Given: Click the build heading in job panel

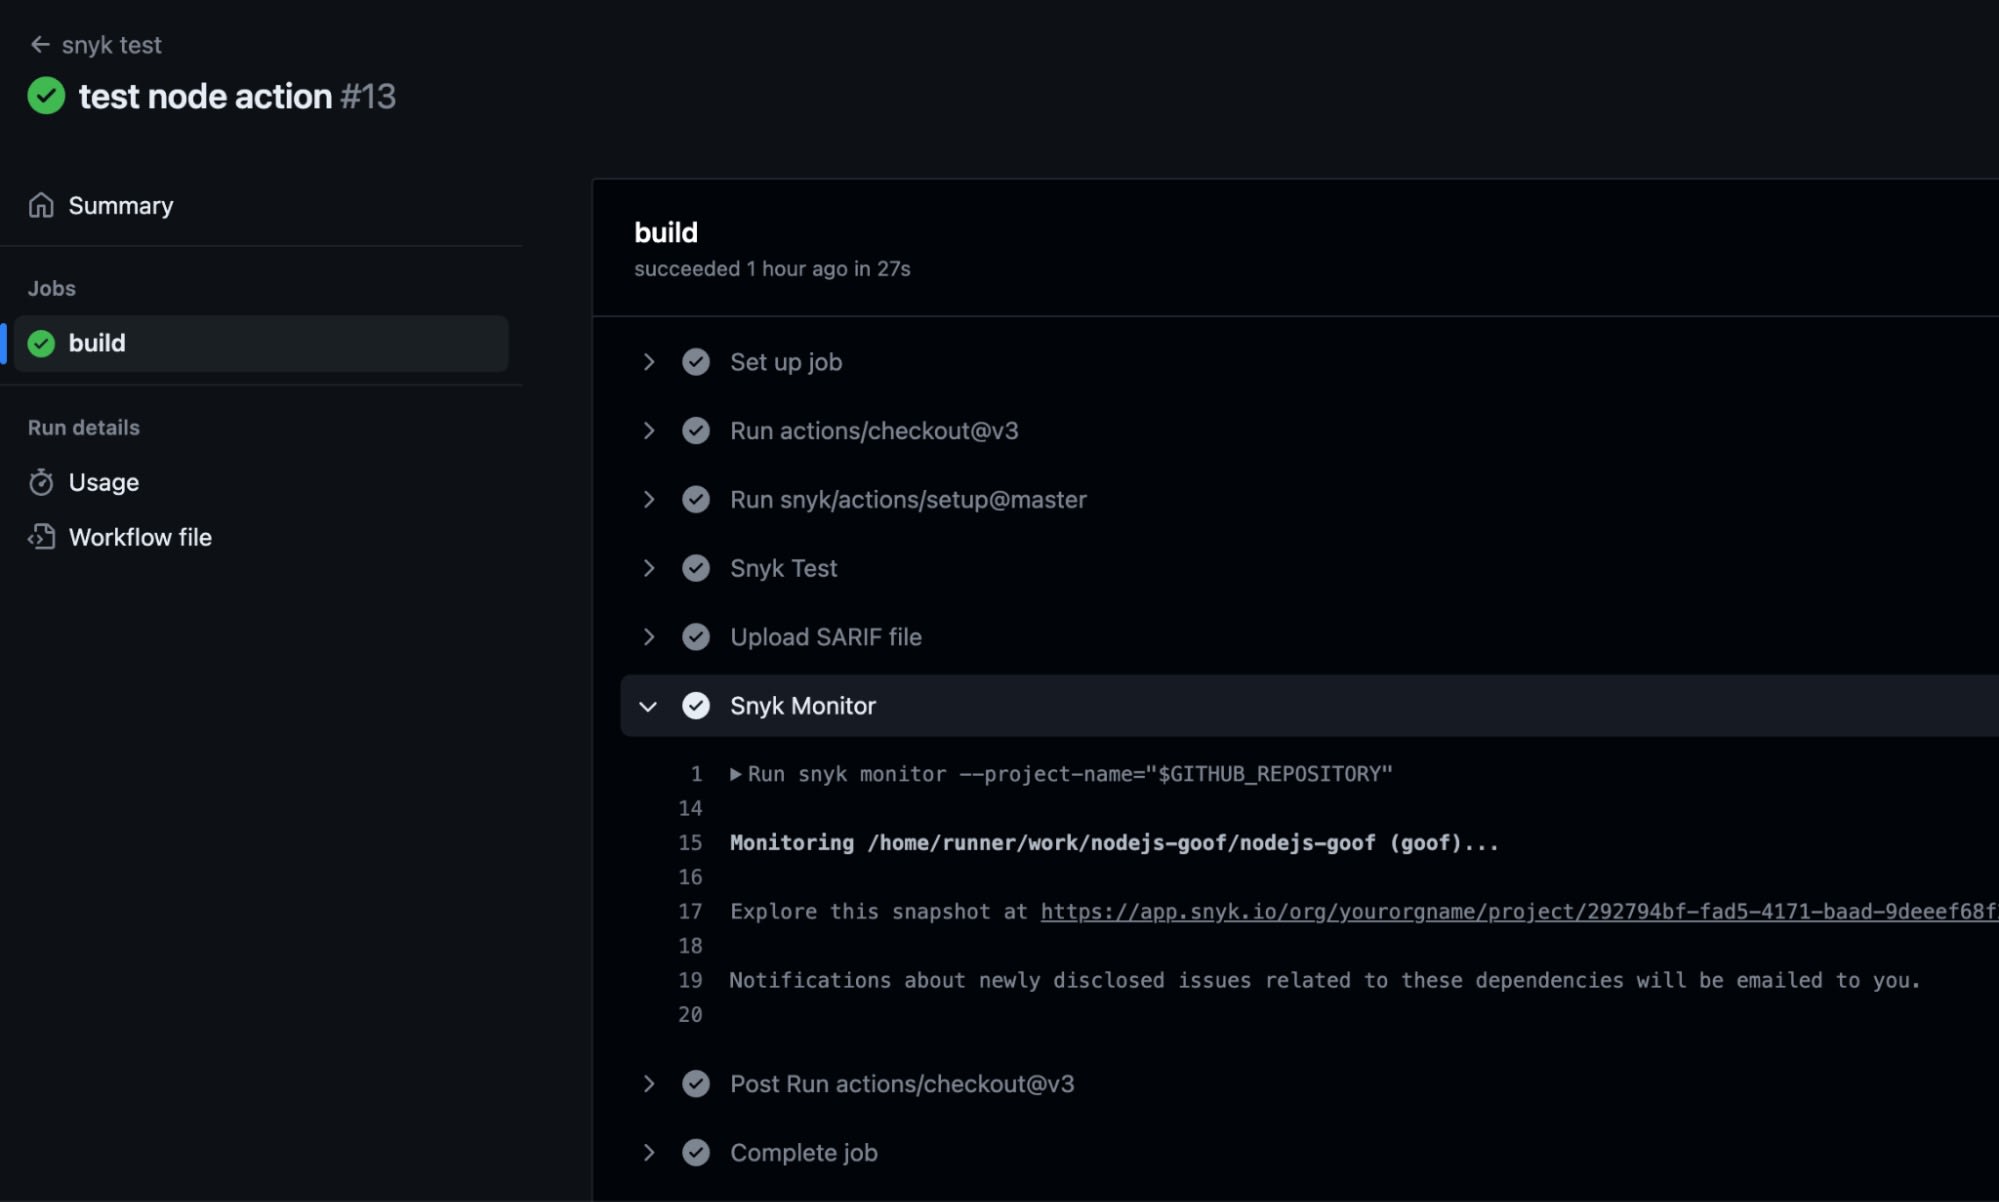Looking at the screenshot, I should (x=666, y=232).
